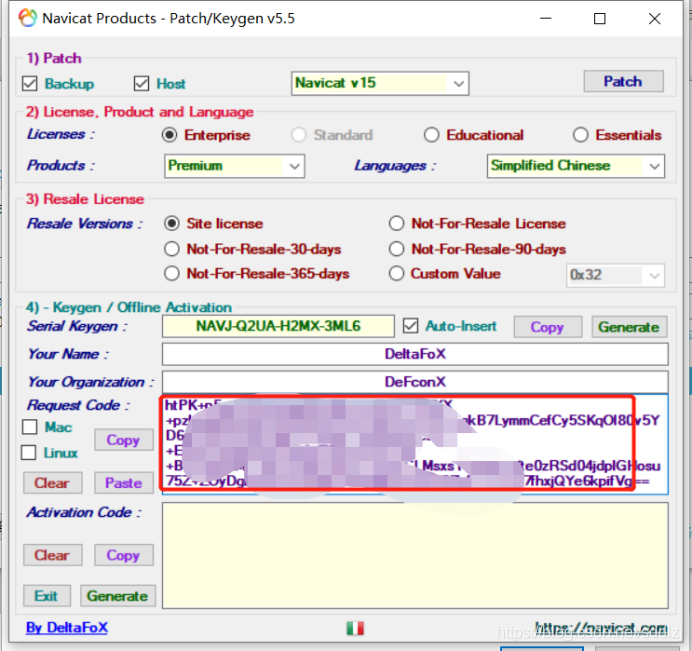Click the Patch button

tap(623, 81)
